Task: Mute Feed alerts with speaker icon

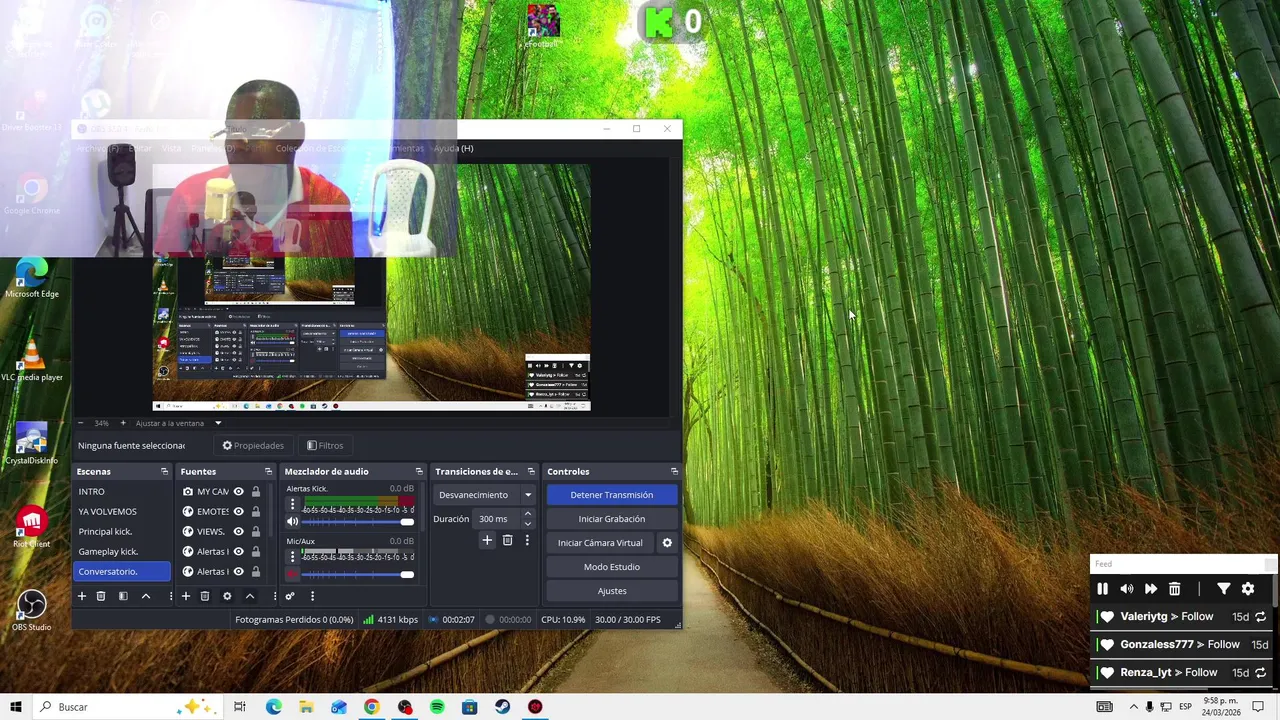Action: 1127,589
